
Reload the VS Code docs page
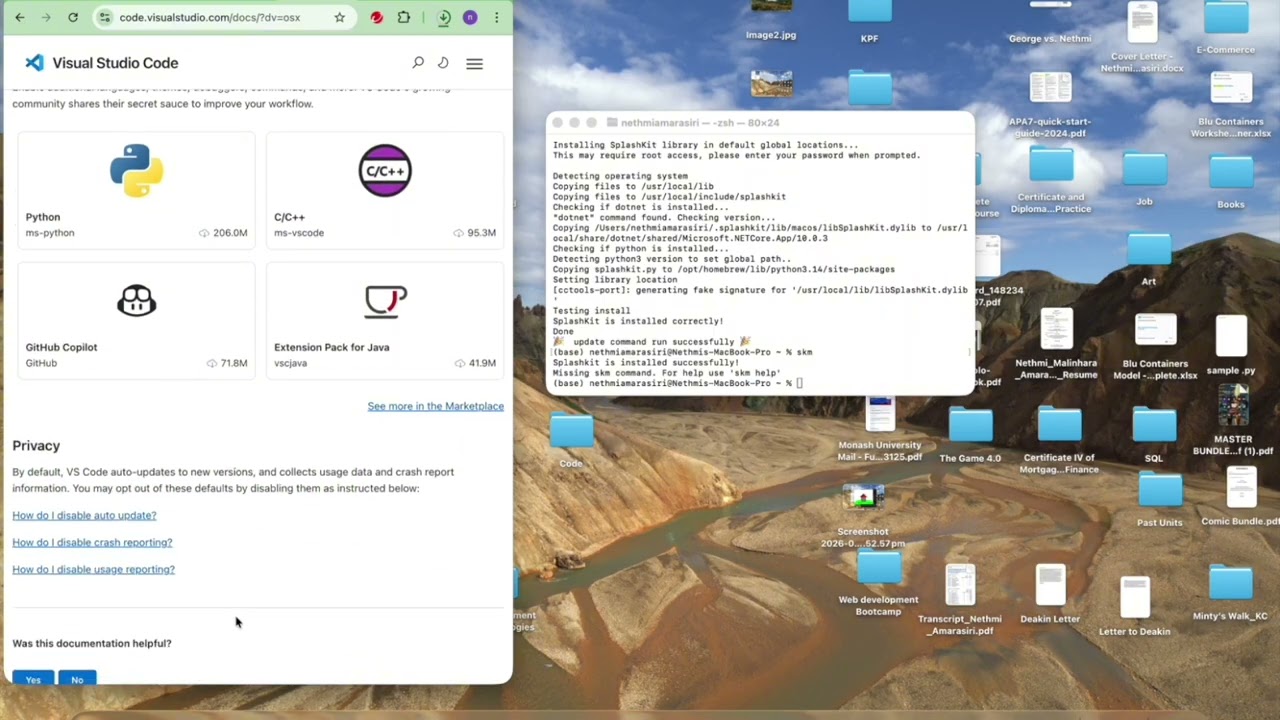[73, 17]
